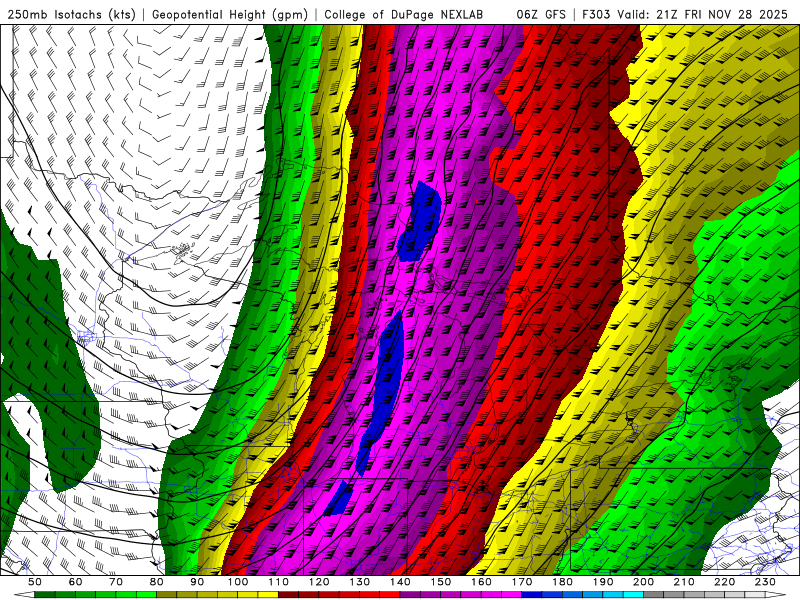Pick the bright green swatch just before 80
The image size is (800, 600).
[x=146, y=594]
